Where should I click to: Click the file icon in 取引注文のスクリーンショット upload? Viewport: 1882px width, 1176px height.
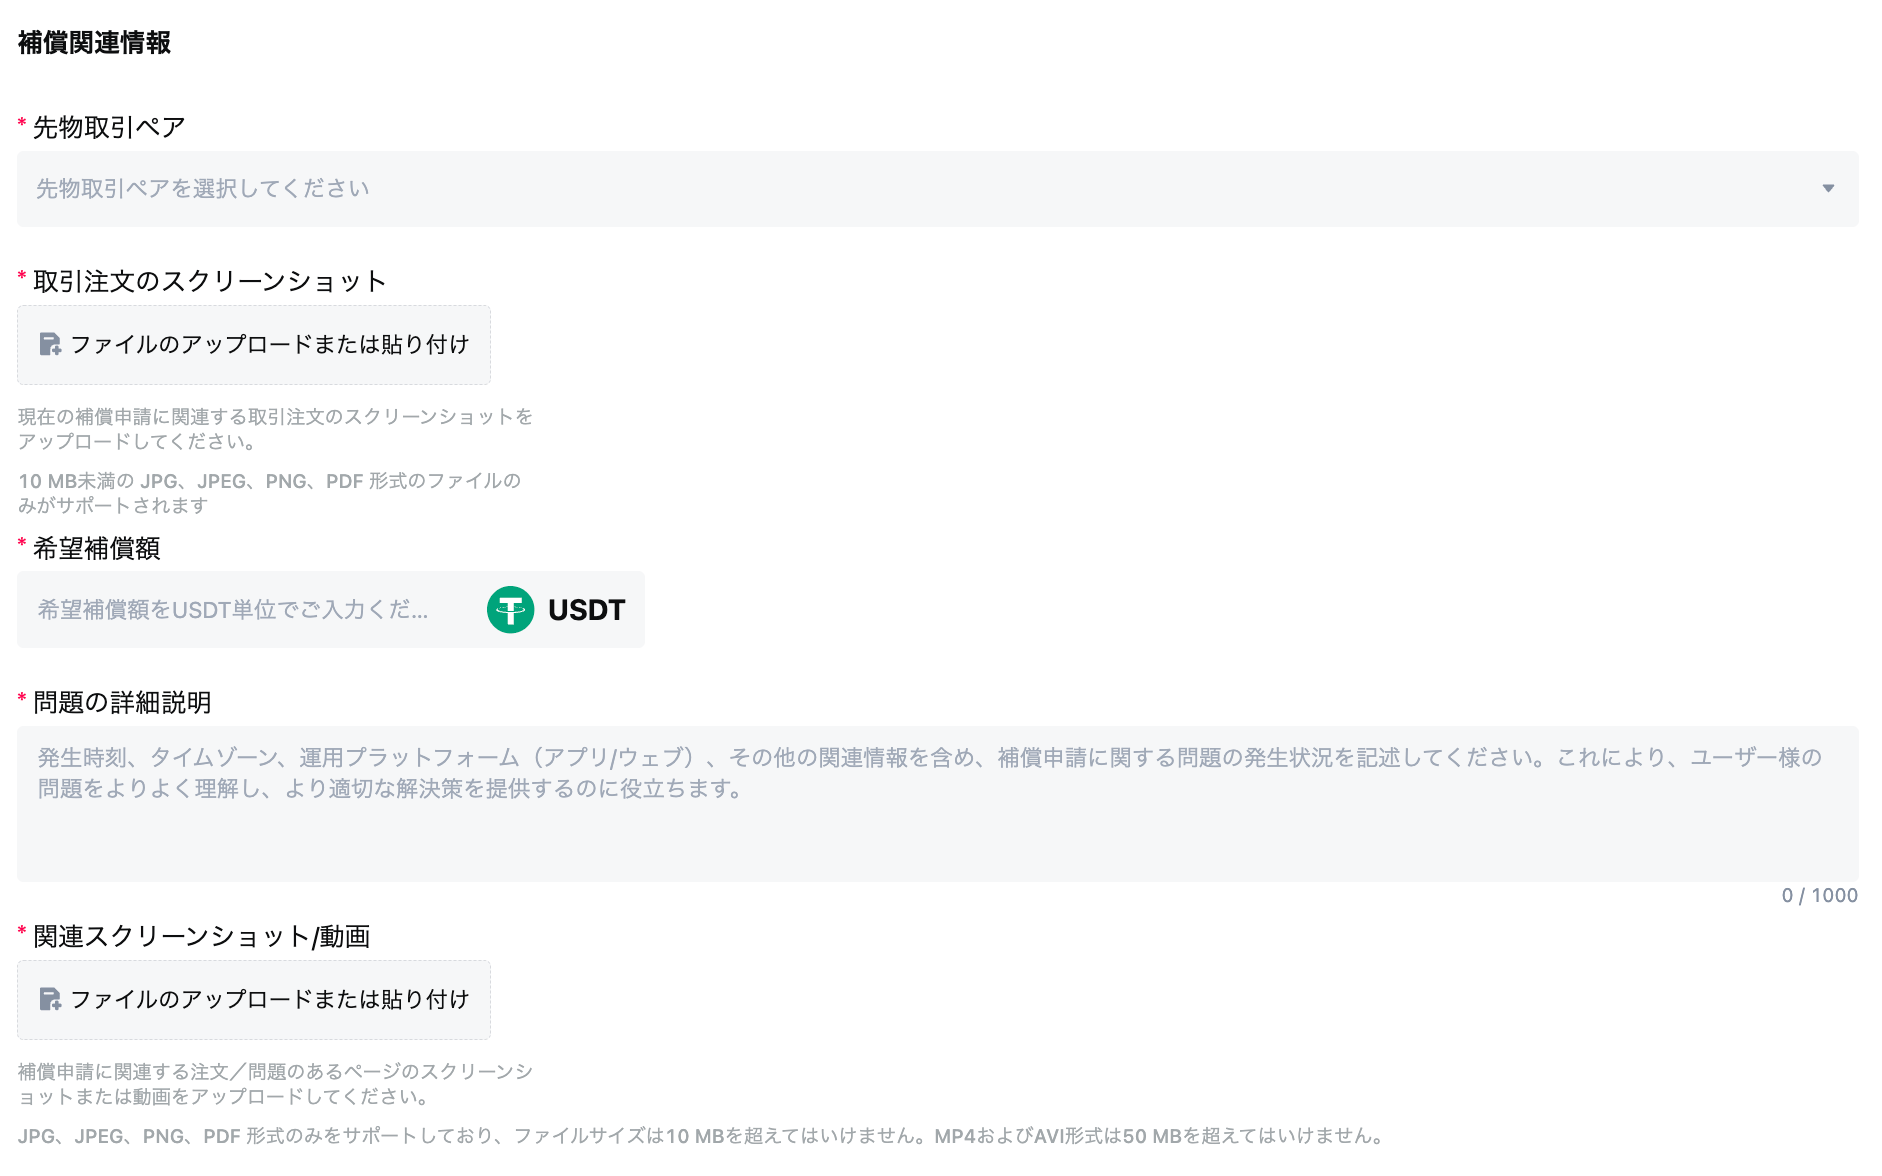50,345
